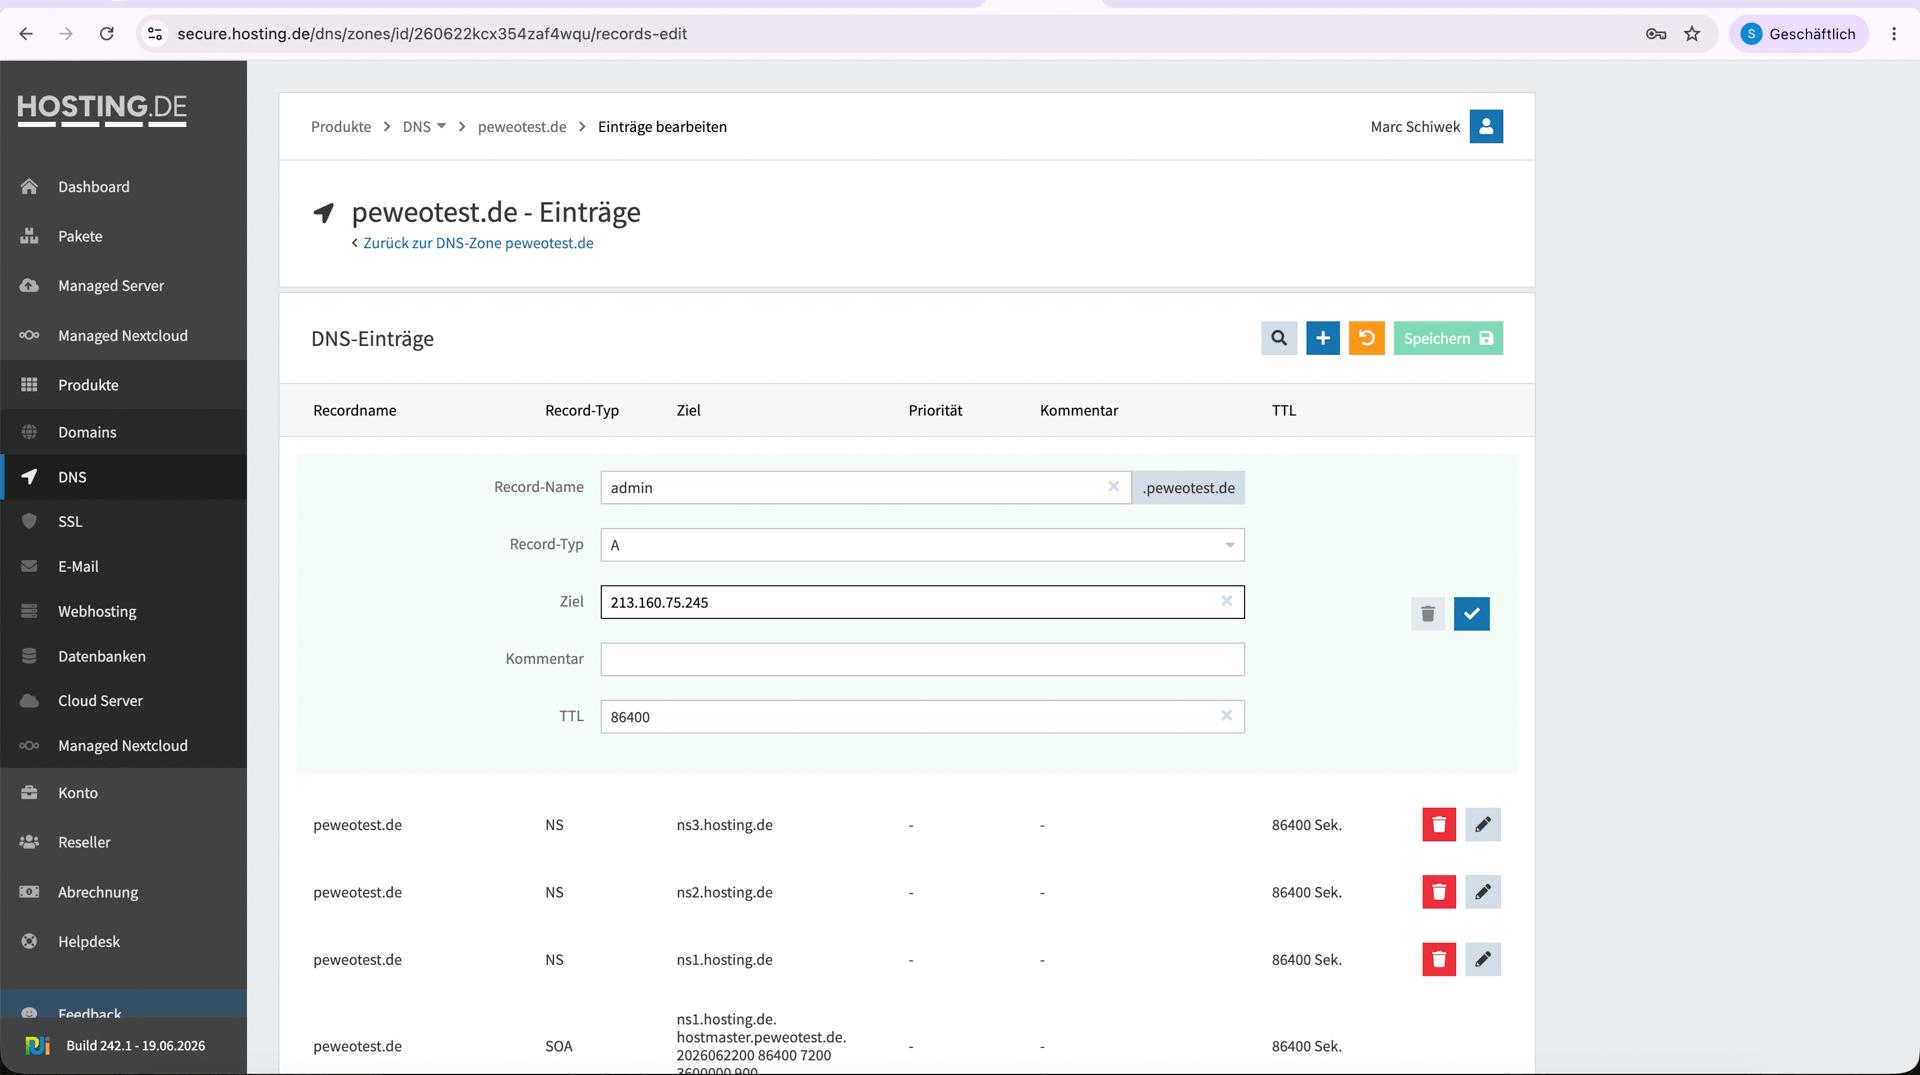The image size is (1920, 1075).
Task: Focus the Kommentar input field
Action: (x=922, y=659)
